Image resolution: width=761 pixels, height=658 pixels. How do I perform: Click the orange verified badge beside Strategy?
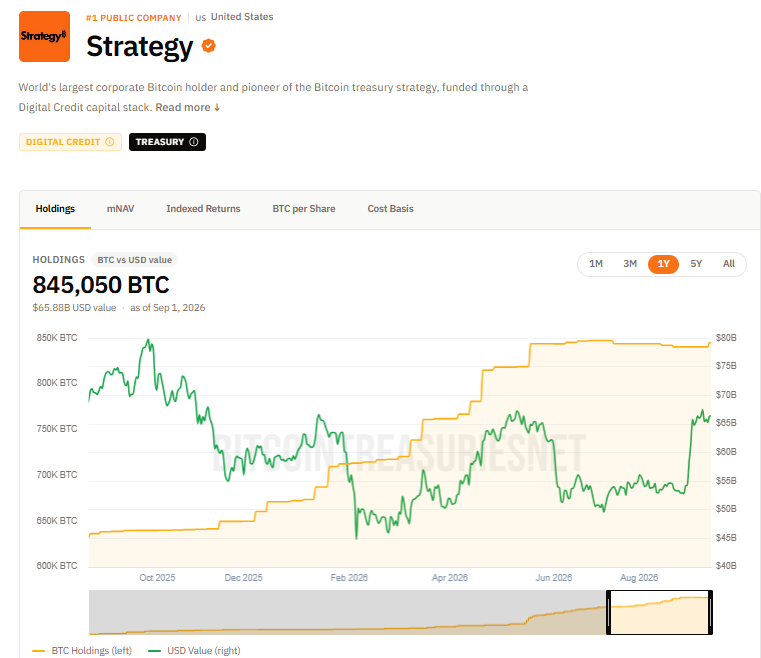[x=209, y=46]
